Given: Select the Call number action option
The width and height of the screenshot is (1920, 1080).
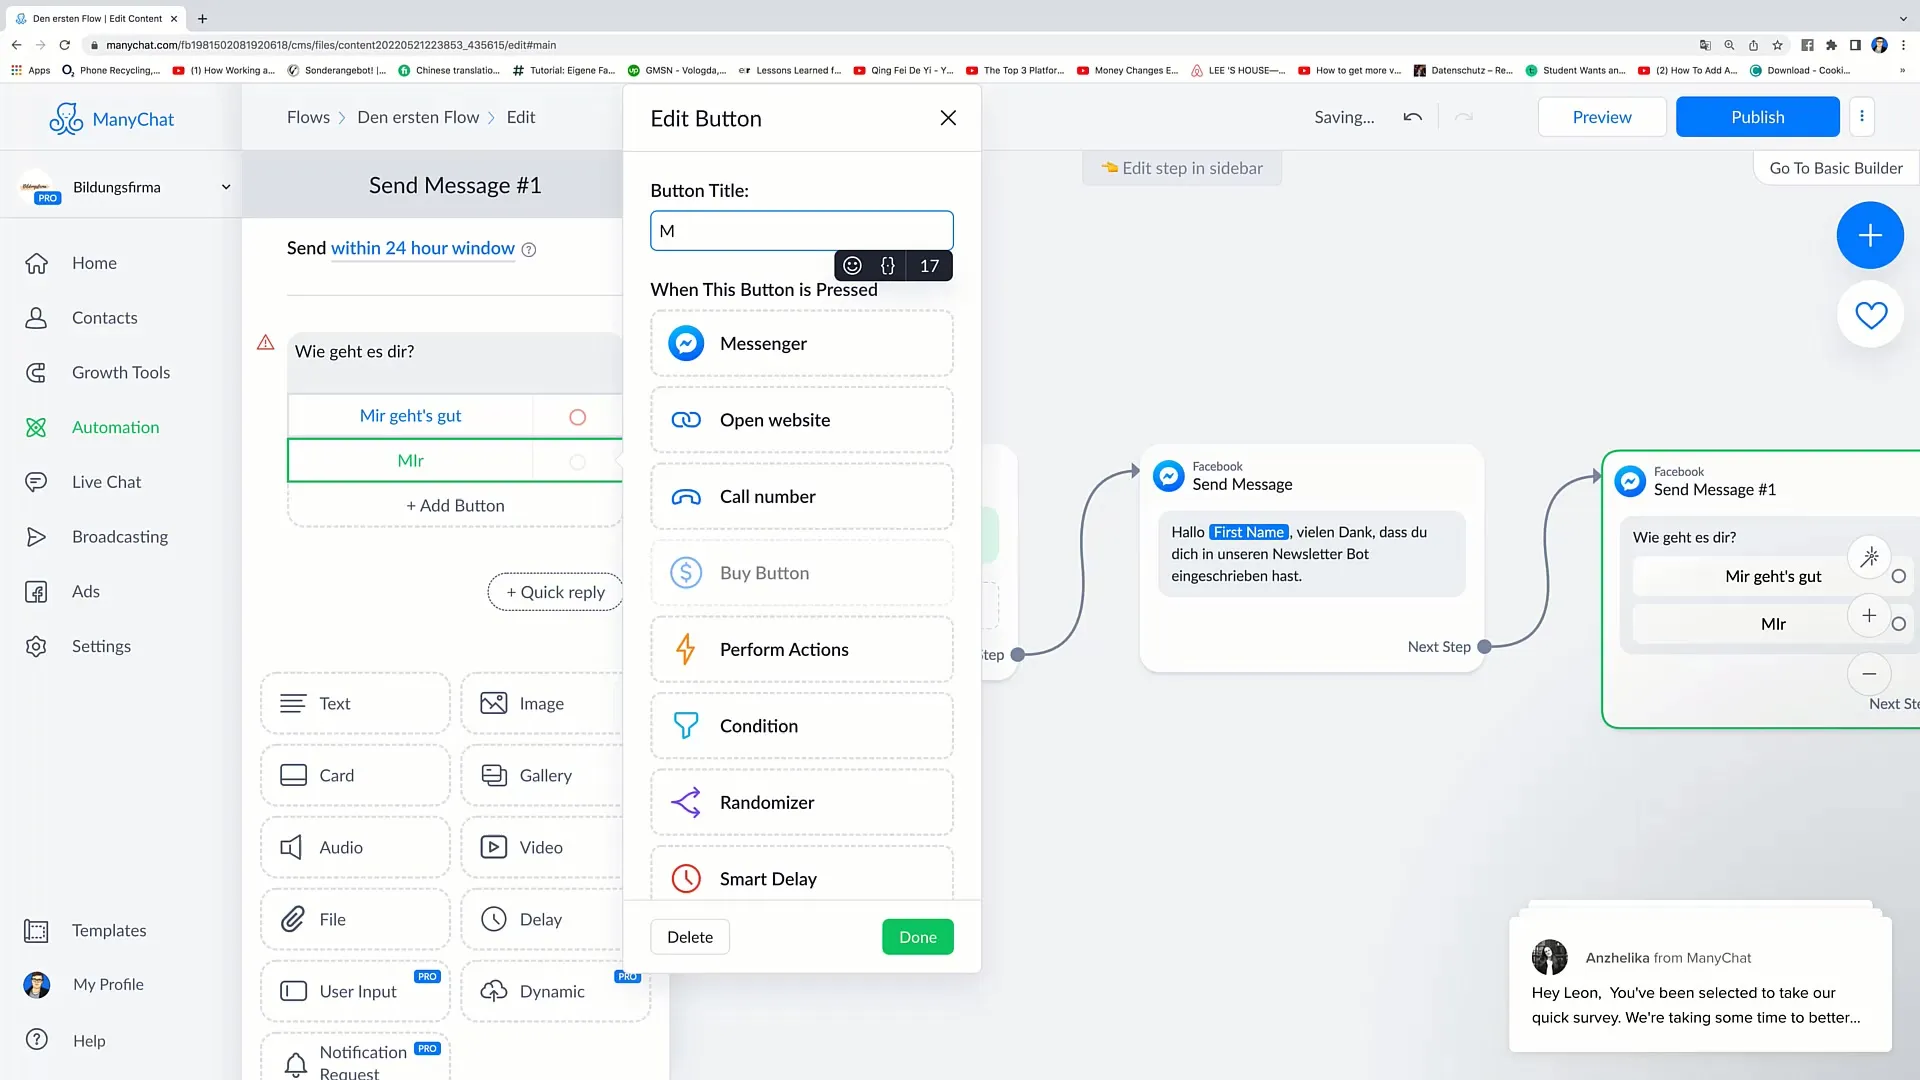Looking at the screenshot, I should pos(803,496).
